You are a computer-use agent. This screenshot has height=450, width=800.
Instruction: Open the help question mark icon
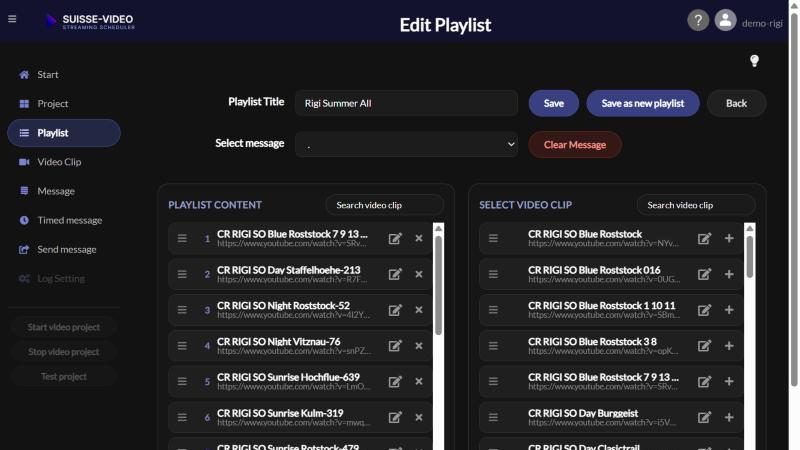(698, 20)
